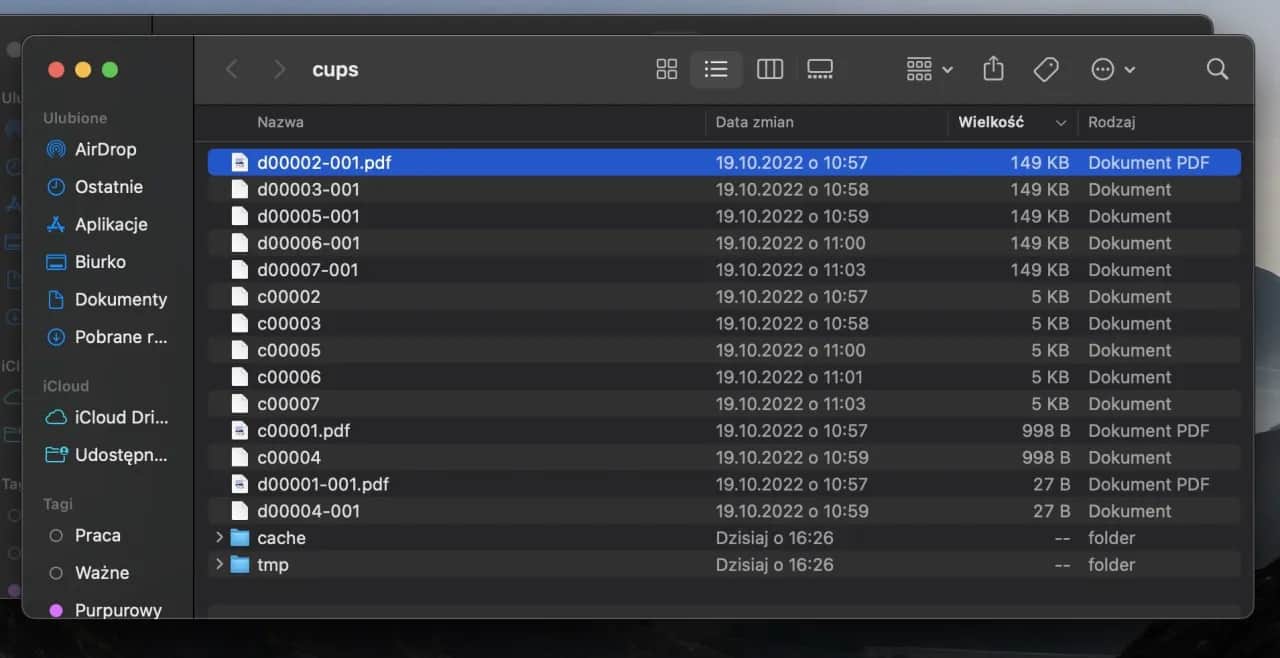Expand the cache folder disclosure triangle
The width and height of the screenshot is (1280, 658).
(220, 537)
